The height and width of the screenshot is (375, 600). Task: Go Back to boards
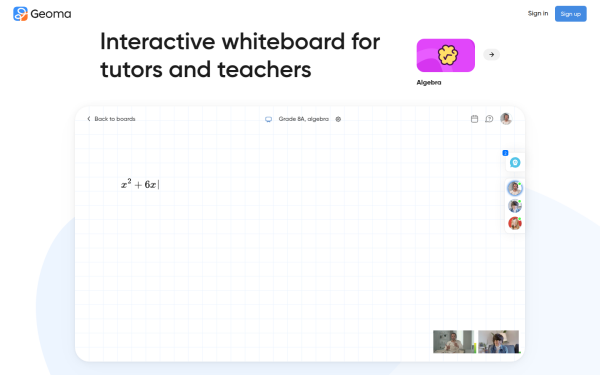111,119
